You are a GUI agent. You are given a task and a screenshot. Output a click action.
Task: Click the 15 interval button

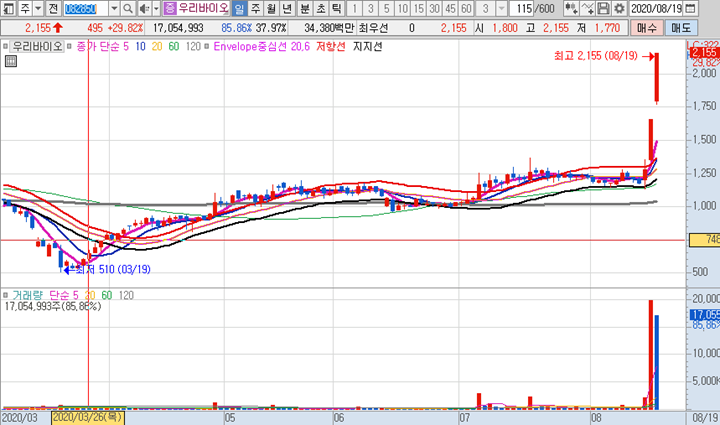(x=418, y=8)
